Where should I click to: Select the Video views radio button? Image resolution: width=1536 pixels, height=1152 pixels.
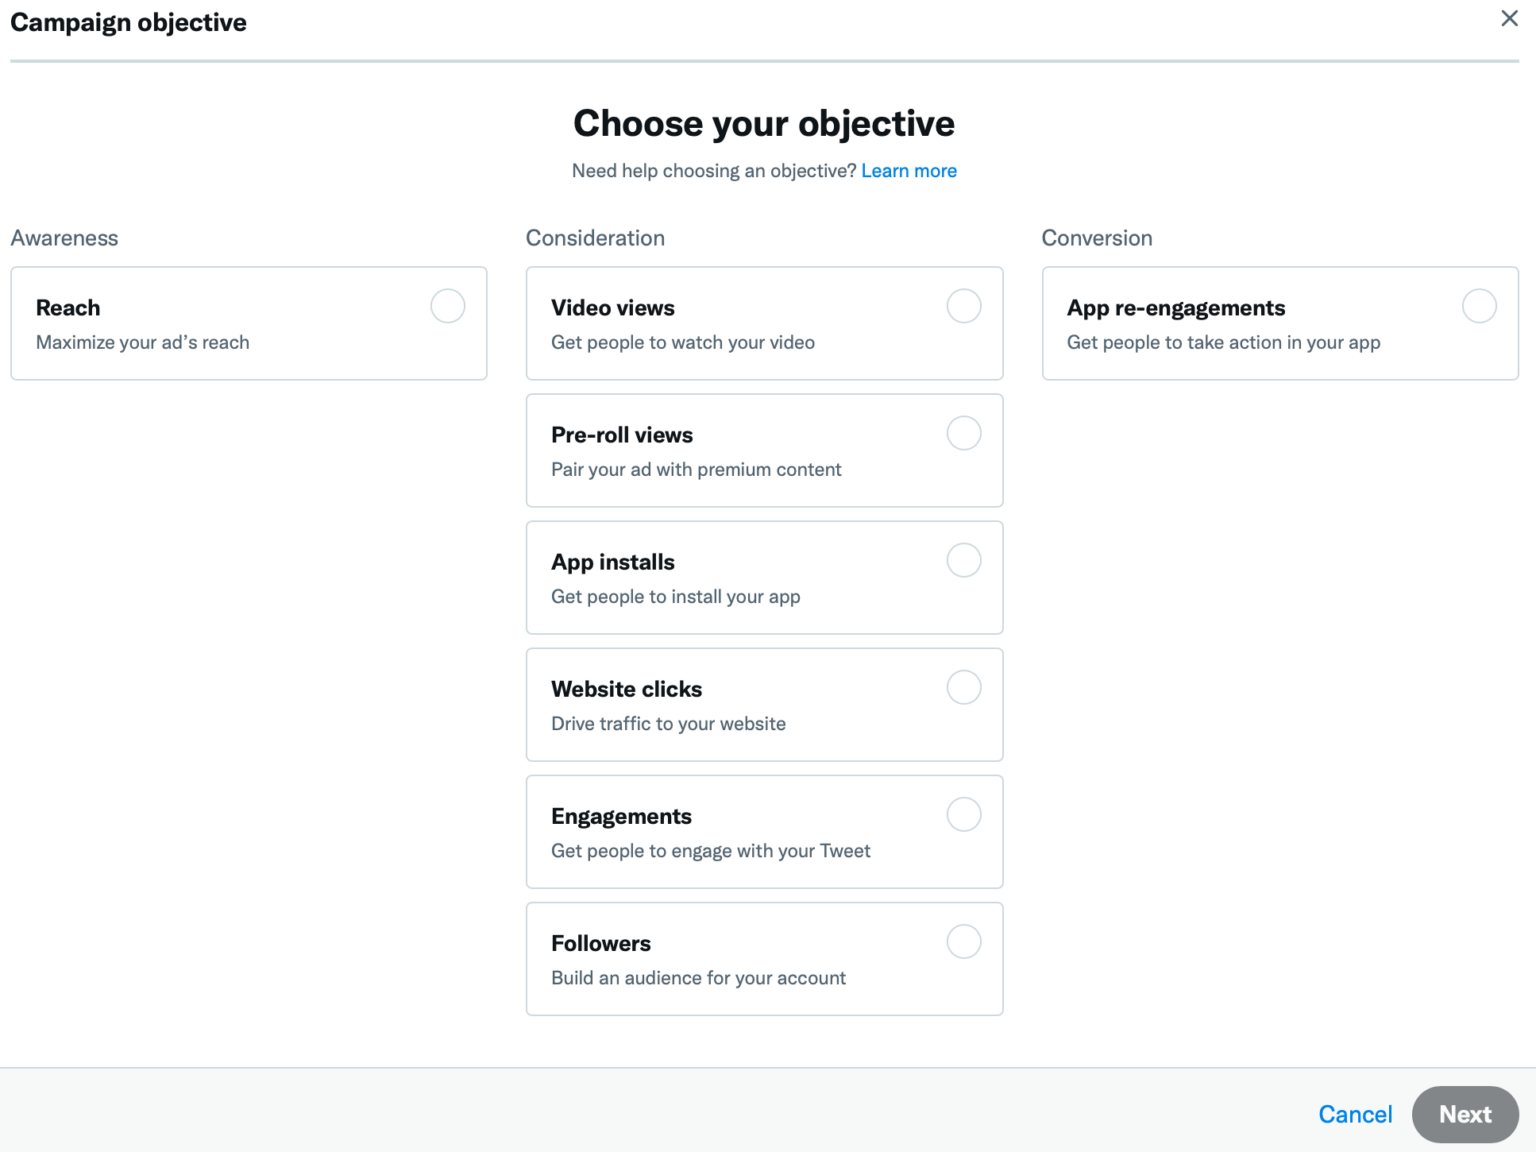click(963, 306)
